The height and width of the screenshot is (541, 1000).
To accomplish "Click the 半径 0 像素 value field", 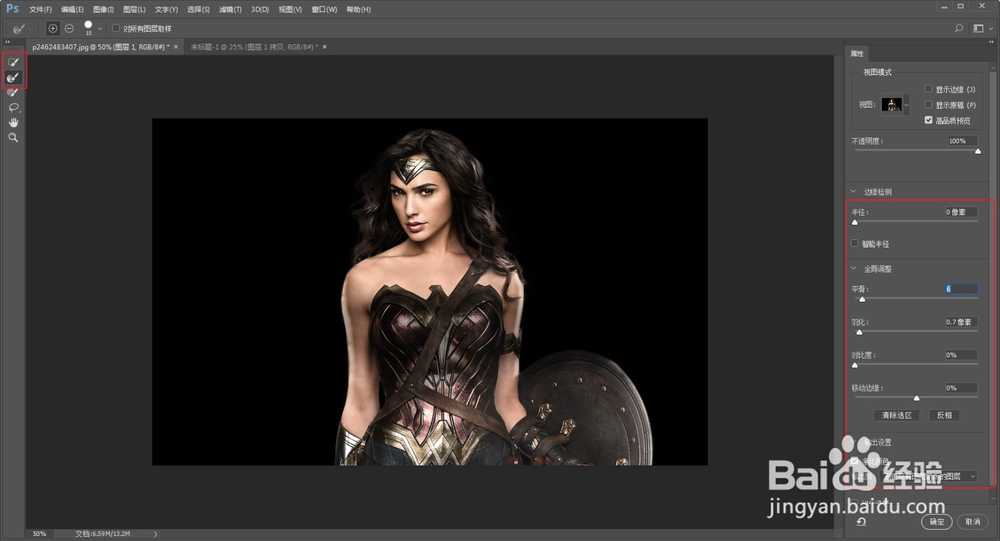I will coord(961,212).
